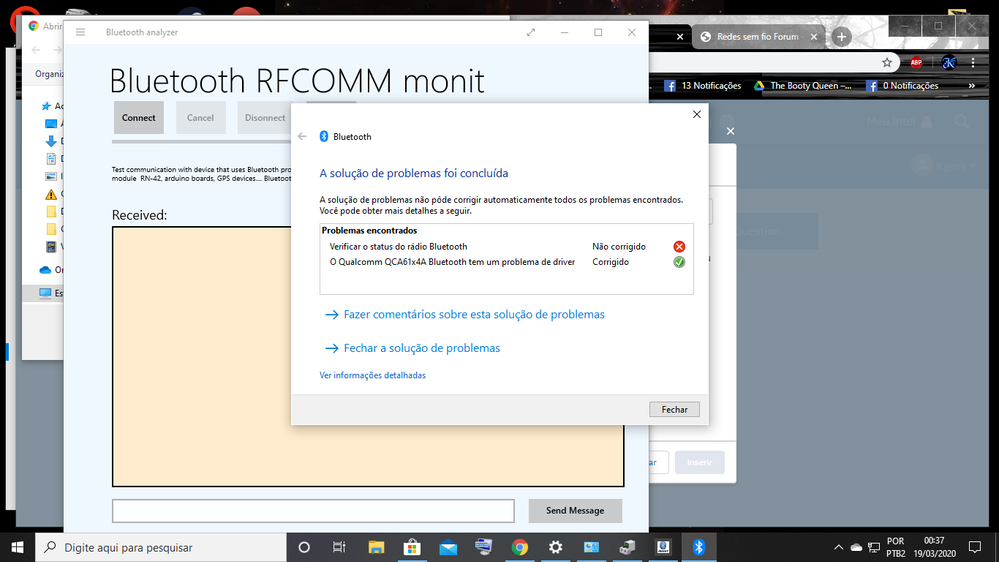The width and height of the screenshot is (999, 562).
Task: Click the red 'Não corrigido' error icon
Action: pyautogui.click(x=679, y=247)
